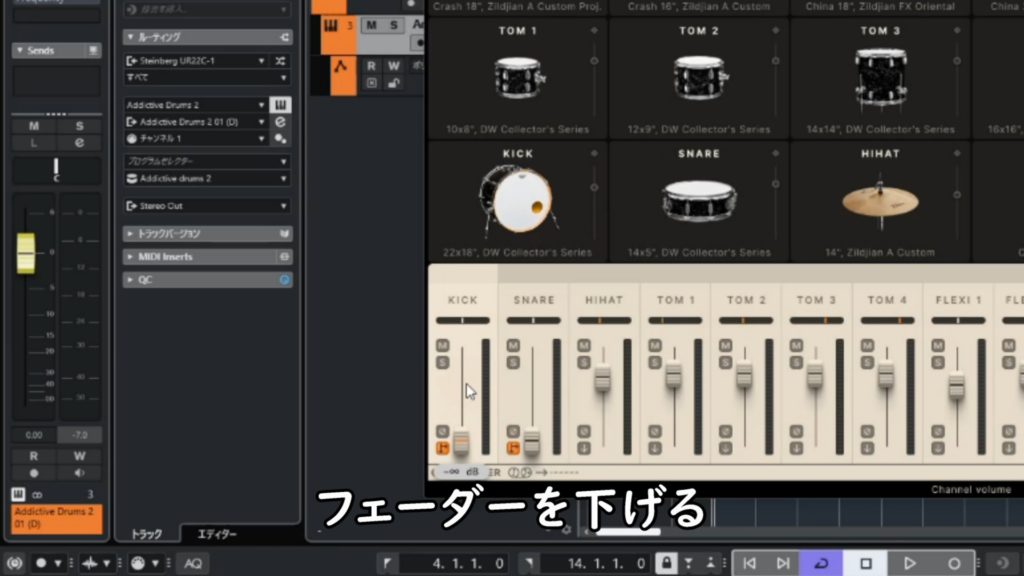Click the HIHAT channel volume fader
The height and width of the screenshot is (576, 1024).
[602, 378]
